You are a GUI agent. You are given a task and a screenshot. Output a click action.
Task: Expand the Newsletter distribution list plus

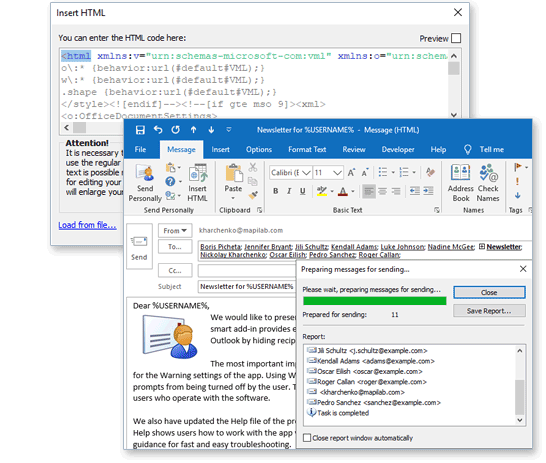482,246
